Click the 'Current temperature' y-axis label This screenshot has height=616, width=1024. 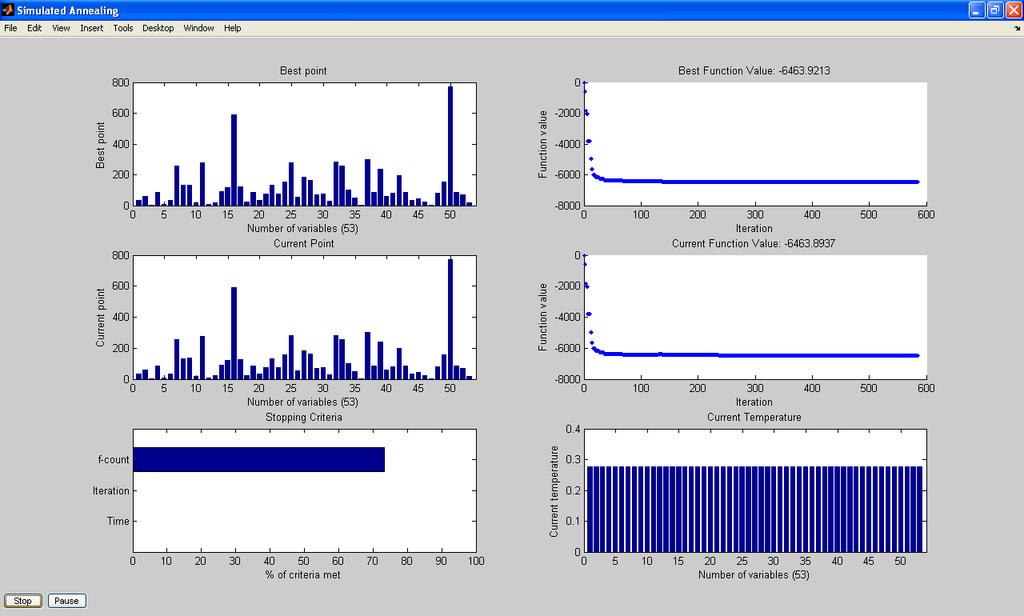554,491
